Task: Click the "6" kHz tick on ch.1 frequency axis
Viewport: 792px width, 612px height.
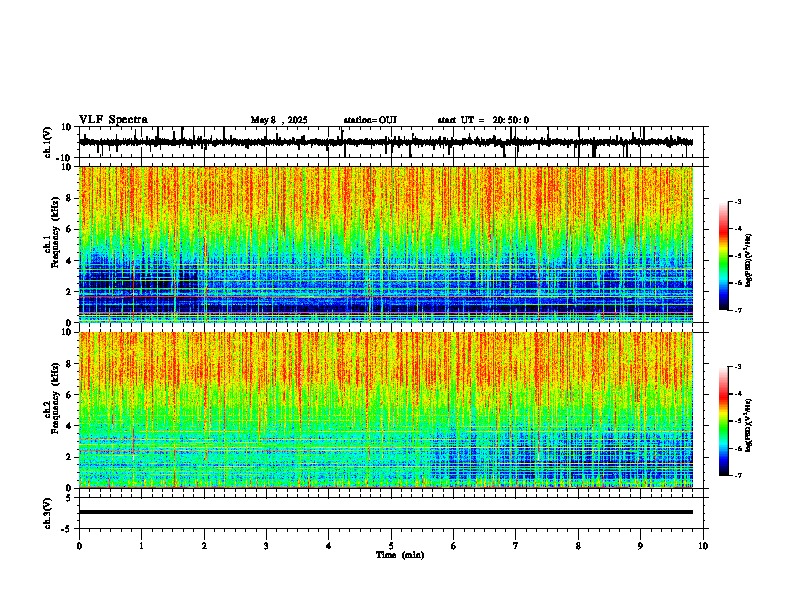Action: (70, 229)
